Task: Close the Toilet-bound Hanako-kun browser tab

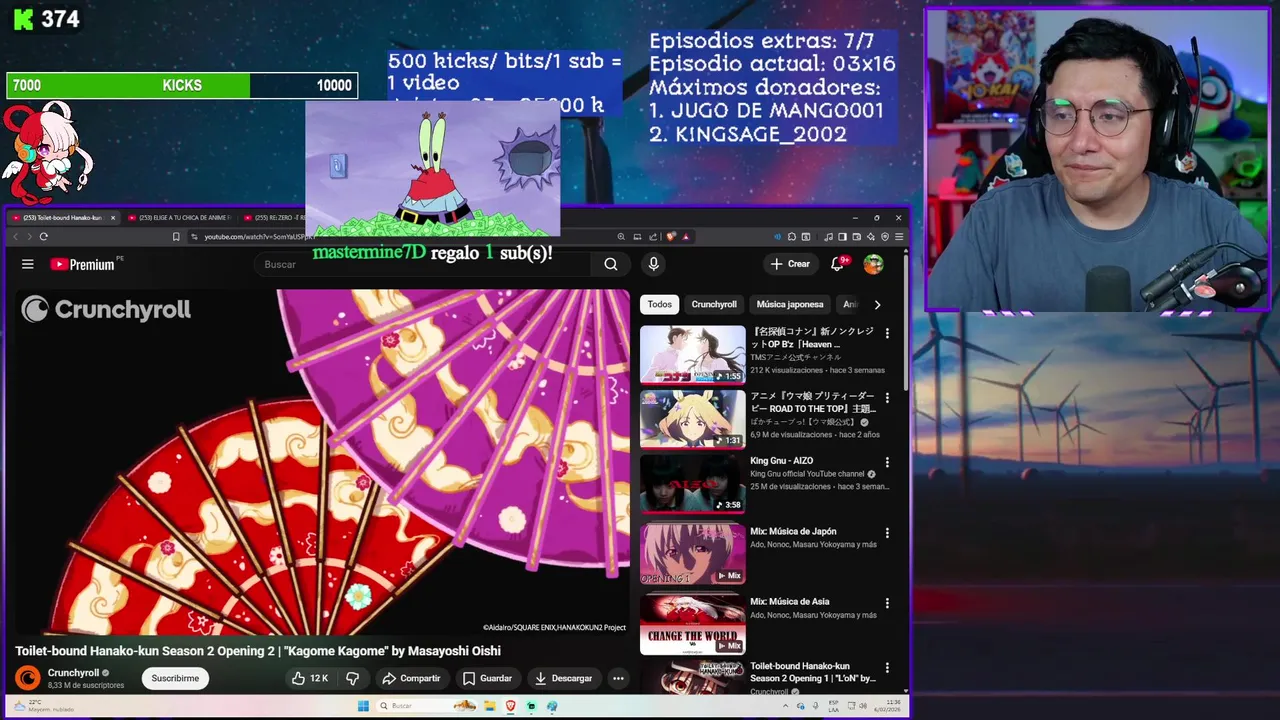Action: pyautogui.click(x=112, y=217)
